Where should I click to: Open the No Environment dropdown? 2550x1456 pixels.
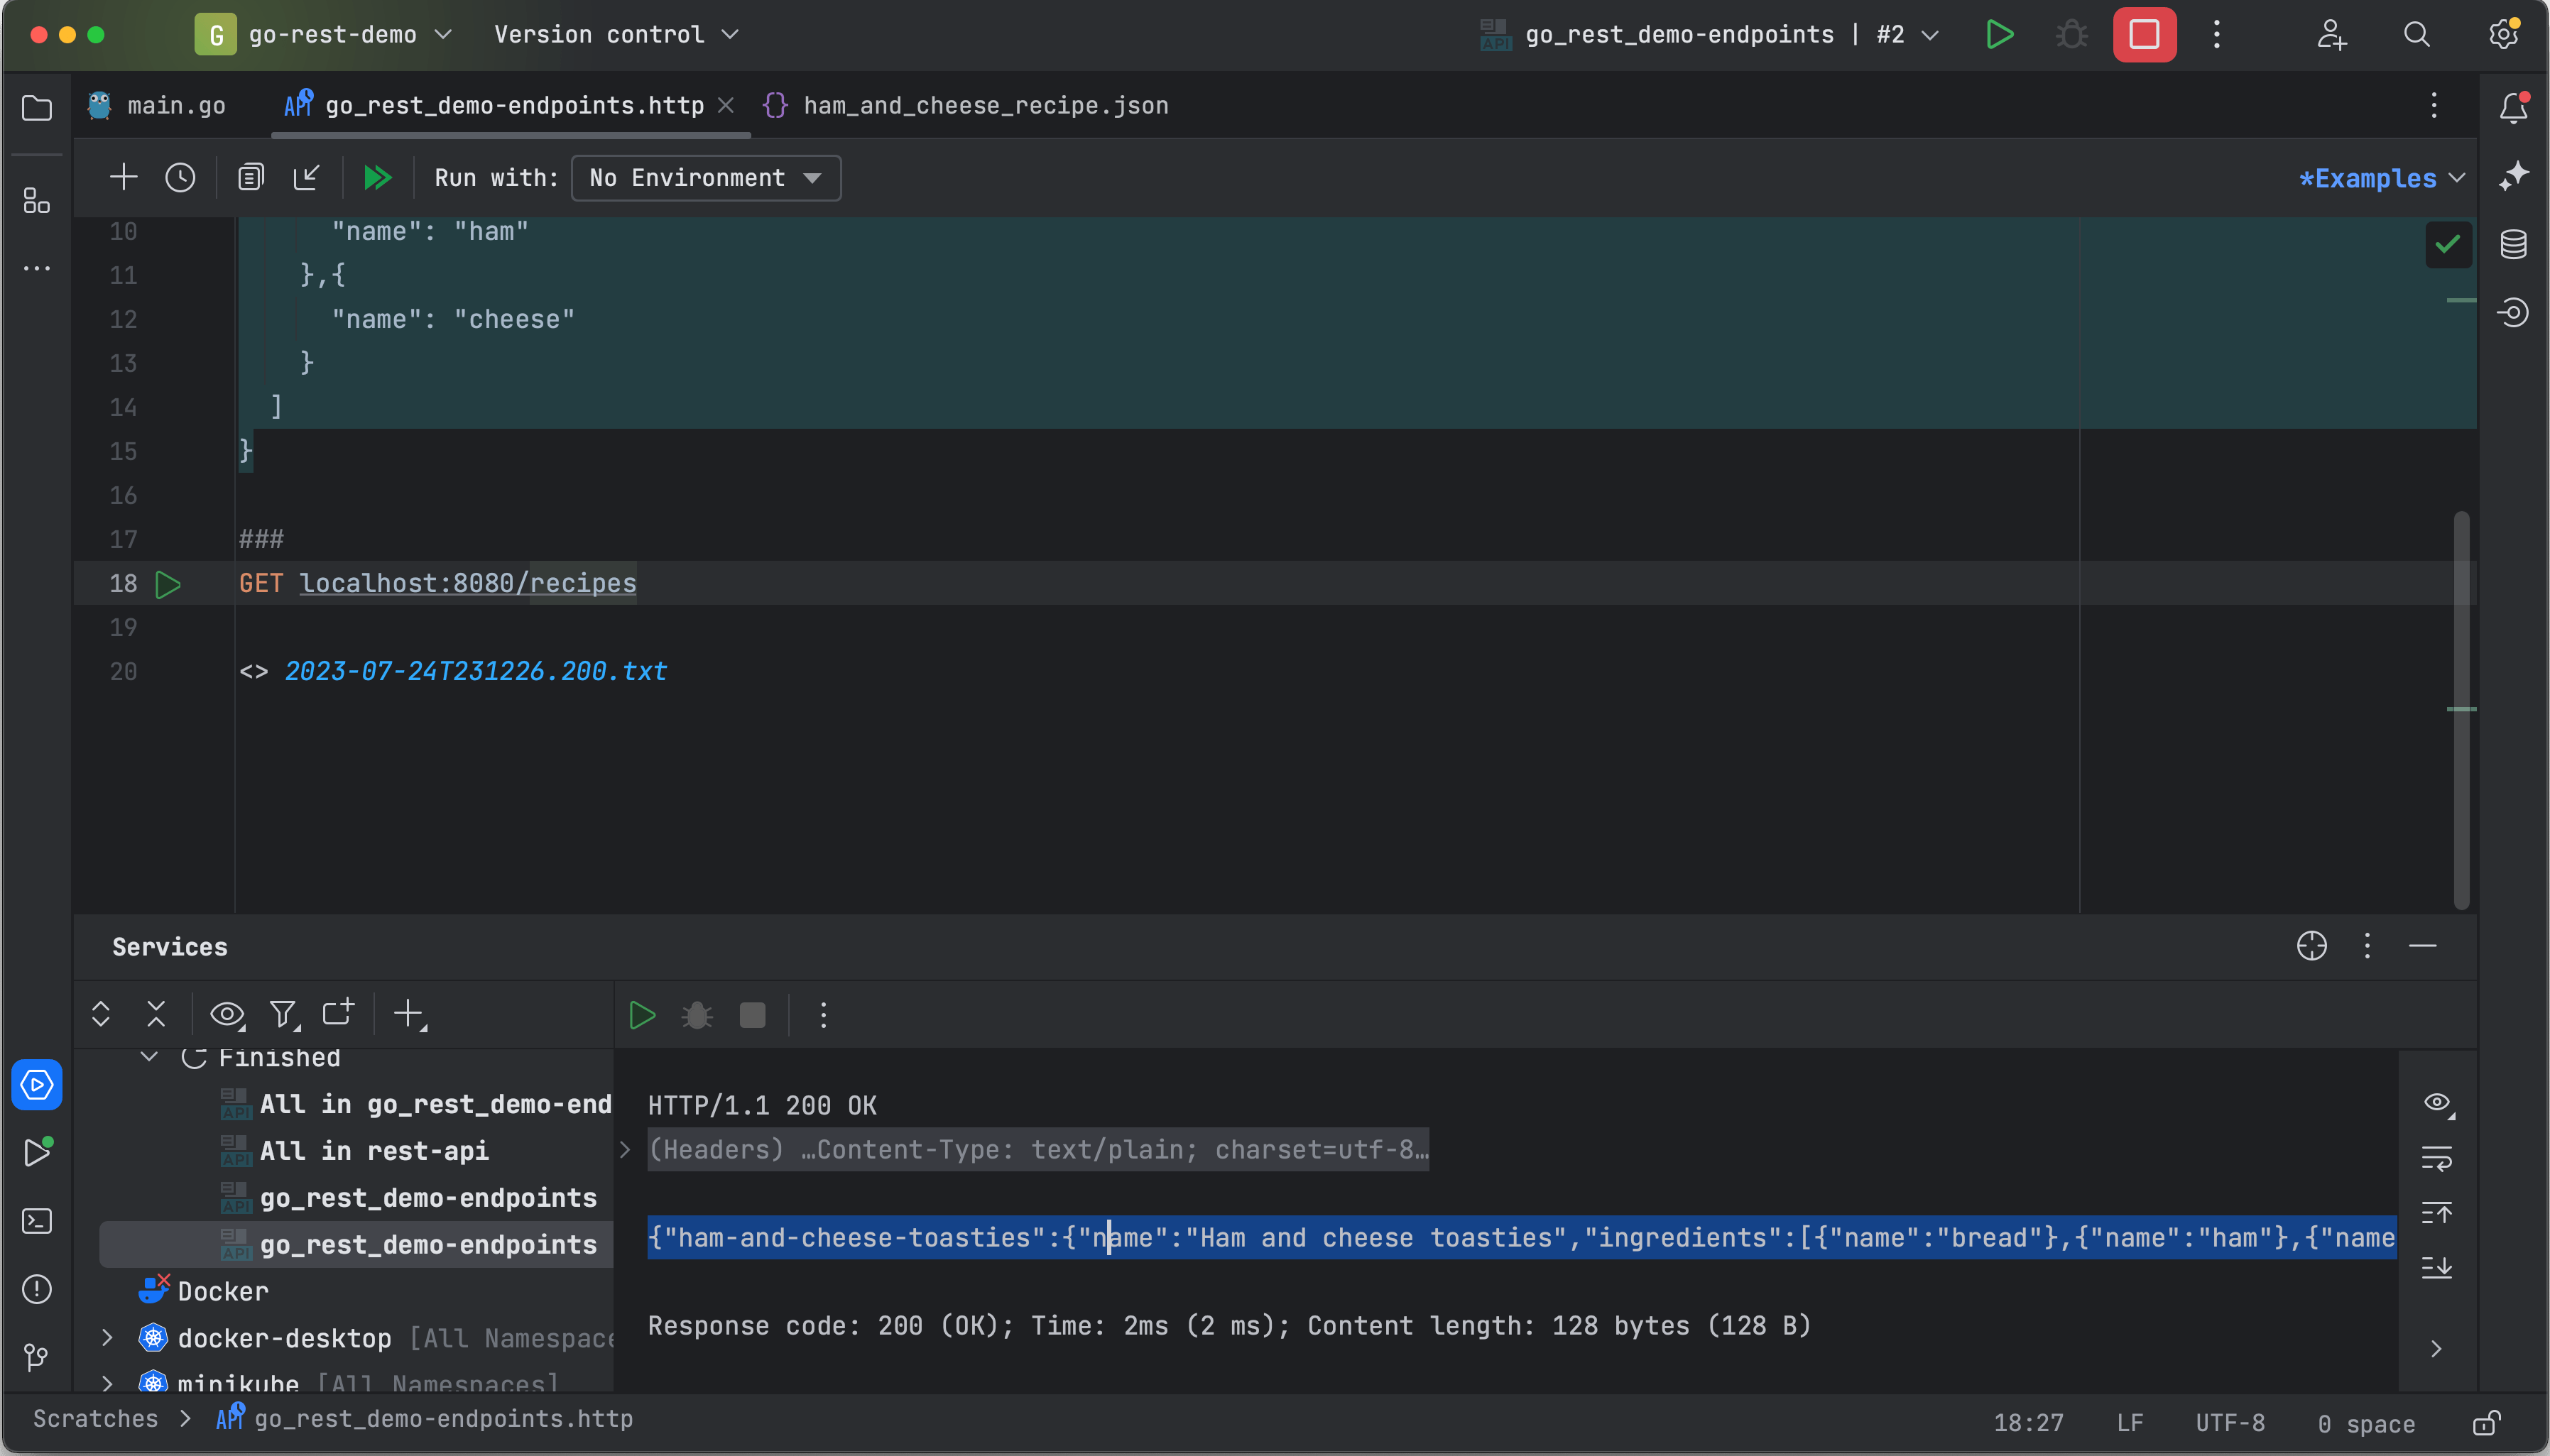tap(705, 178)
